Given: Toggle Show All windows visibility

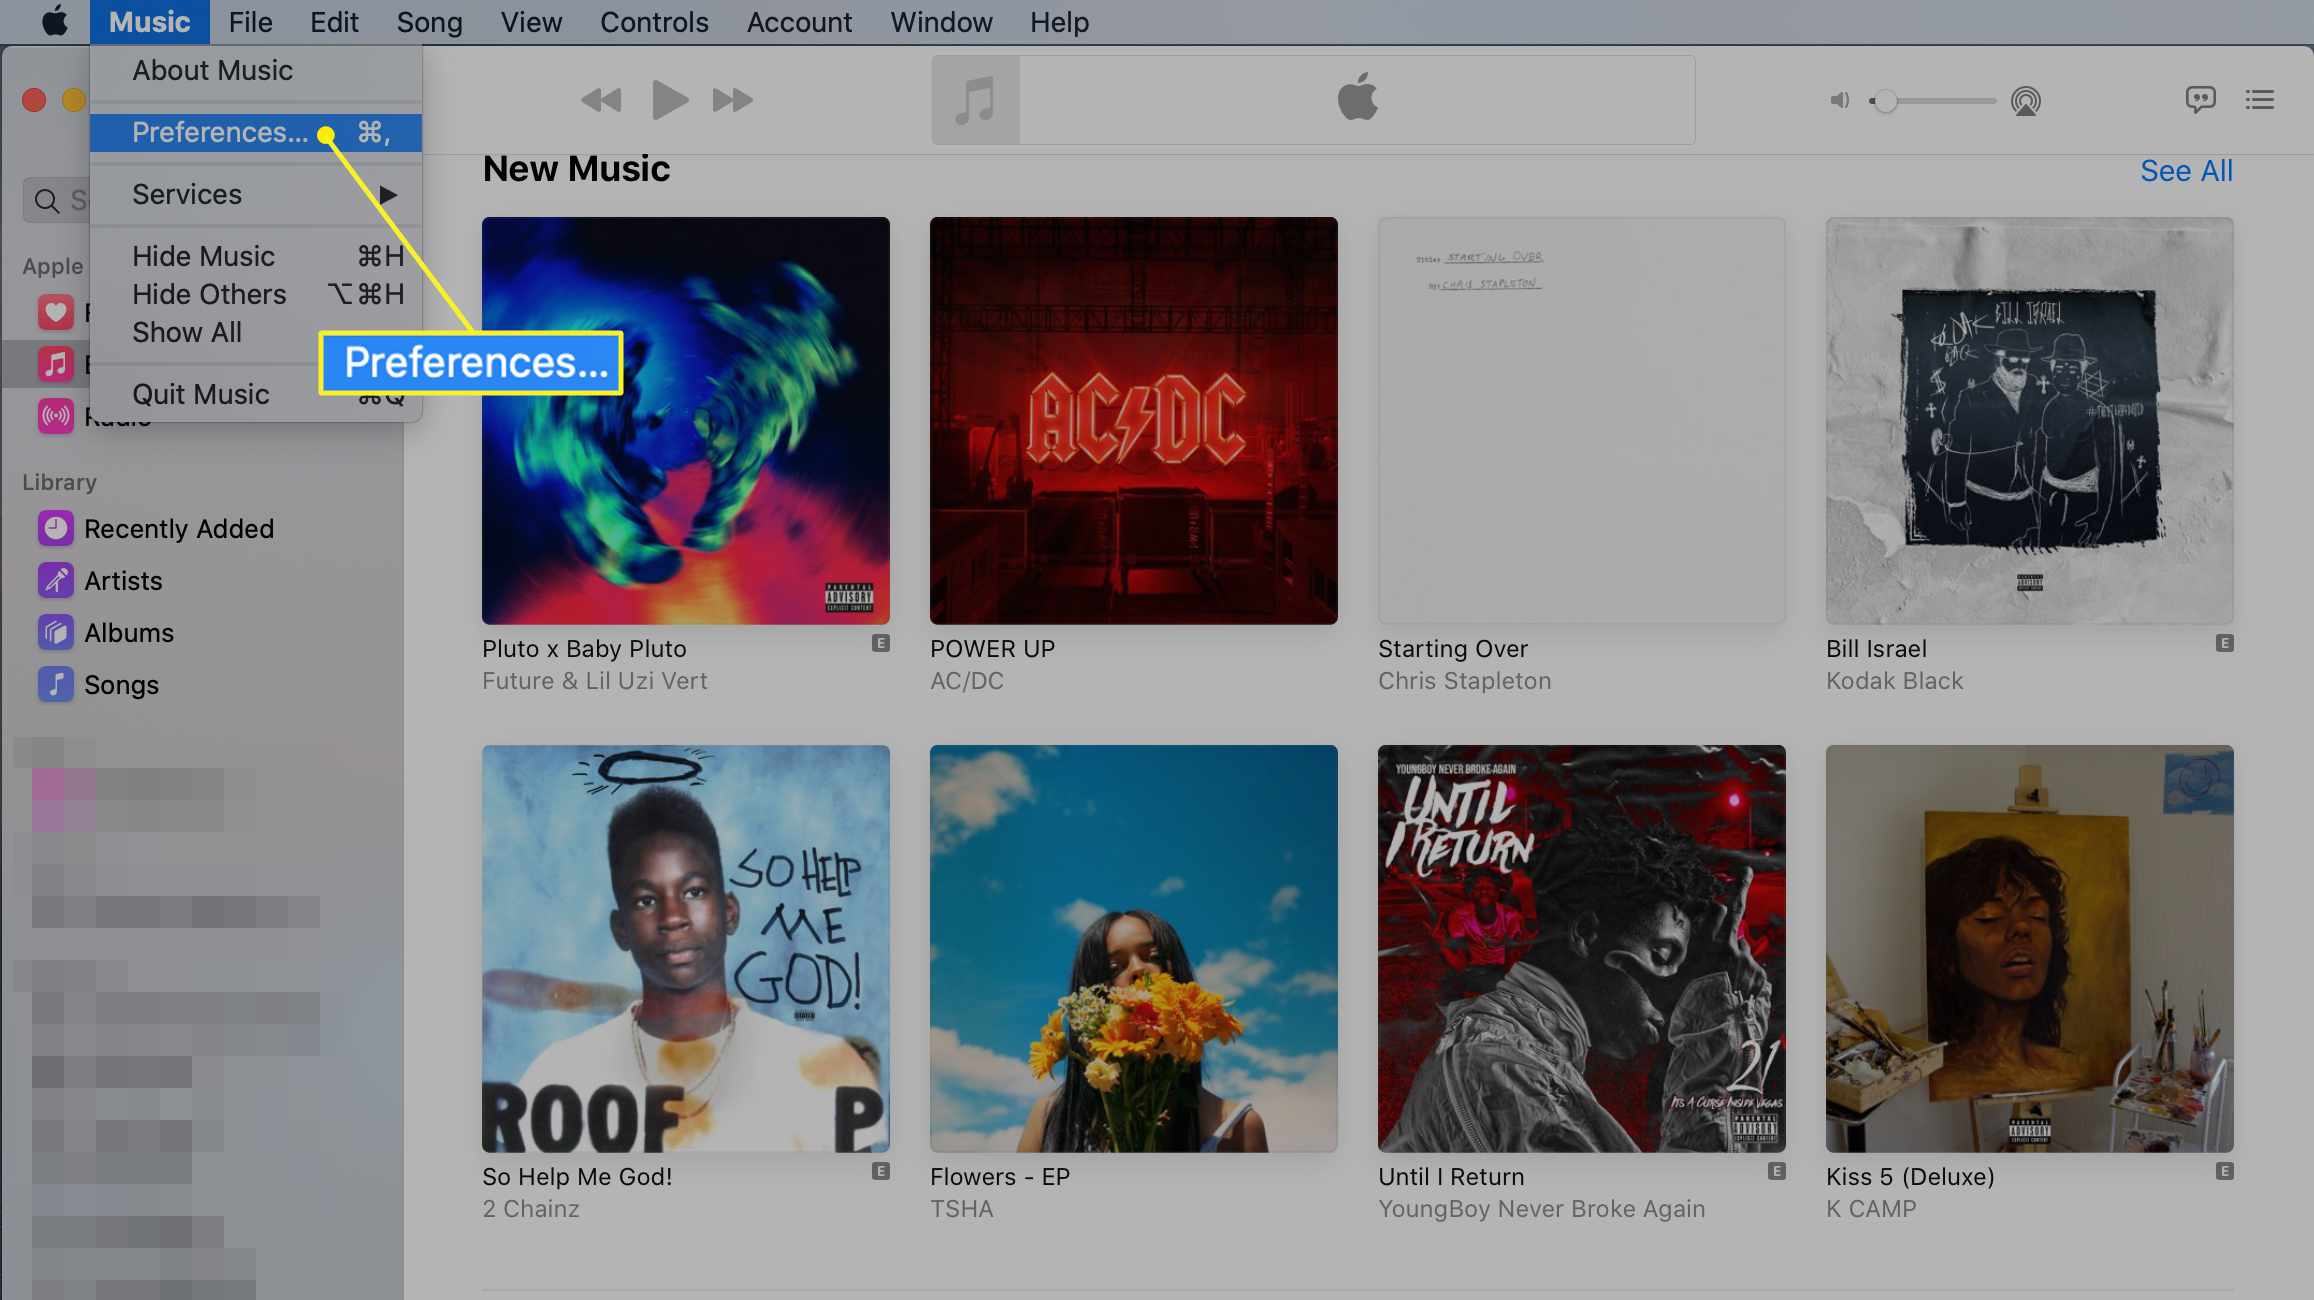Looking at the screenshot, I should coord(184,332).
